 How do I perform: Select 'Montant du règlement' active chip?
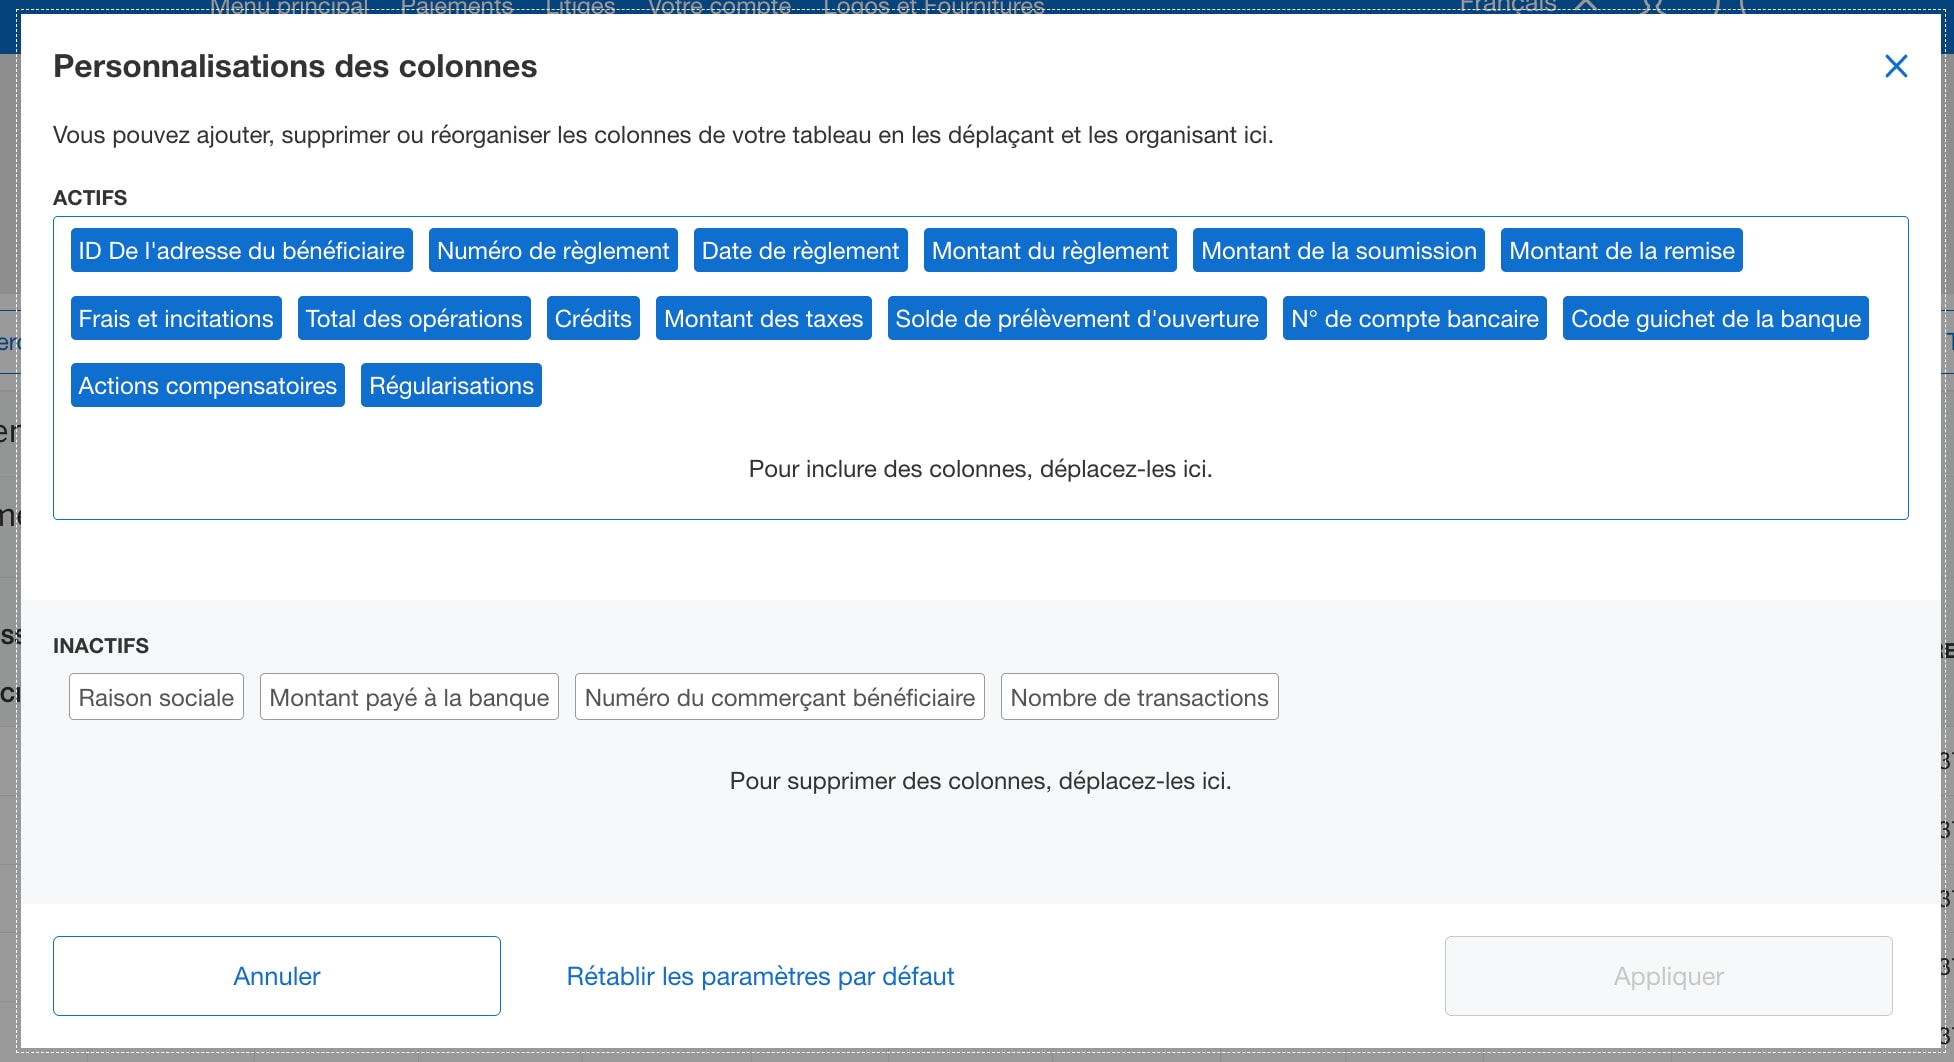1050,251
